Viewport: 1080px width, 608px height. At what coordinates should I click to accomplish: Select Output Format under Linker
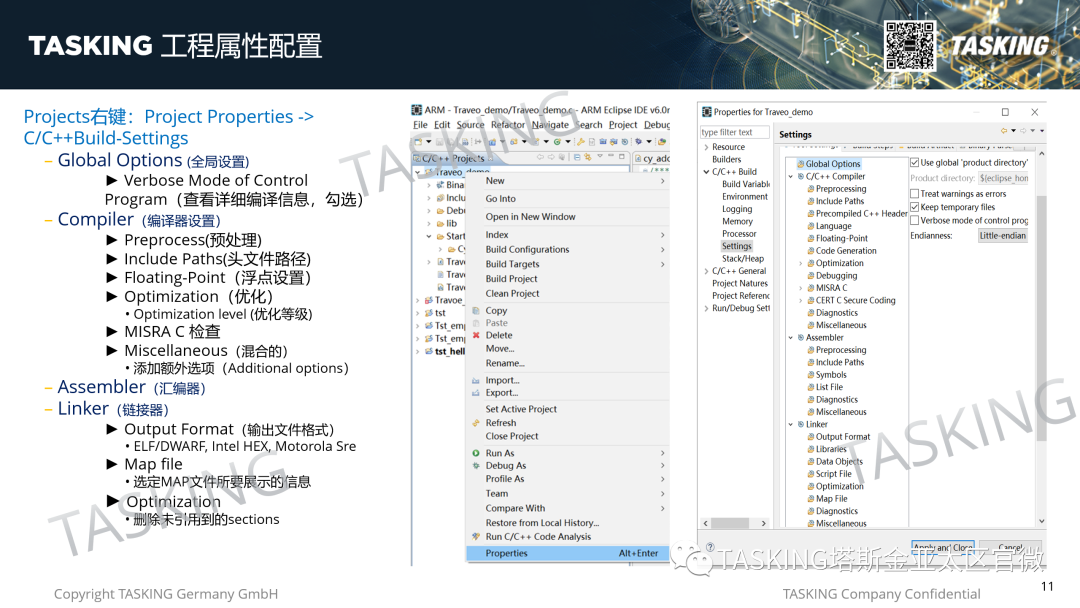click(842, 437)
